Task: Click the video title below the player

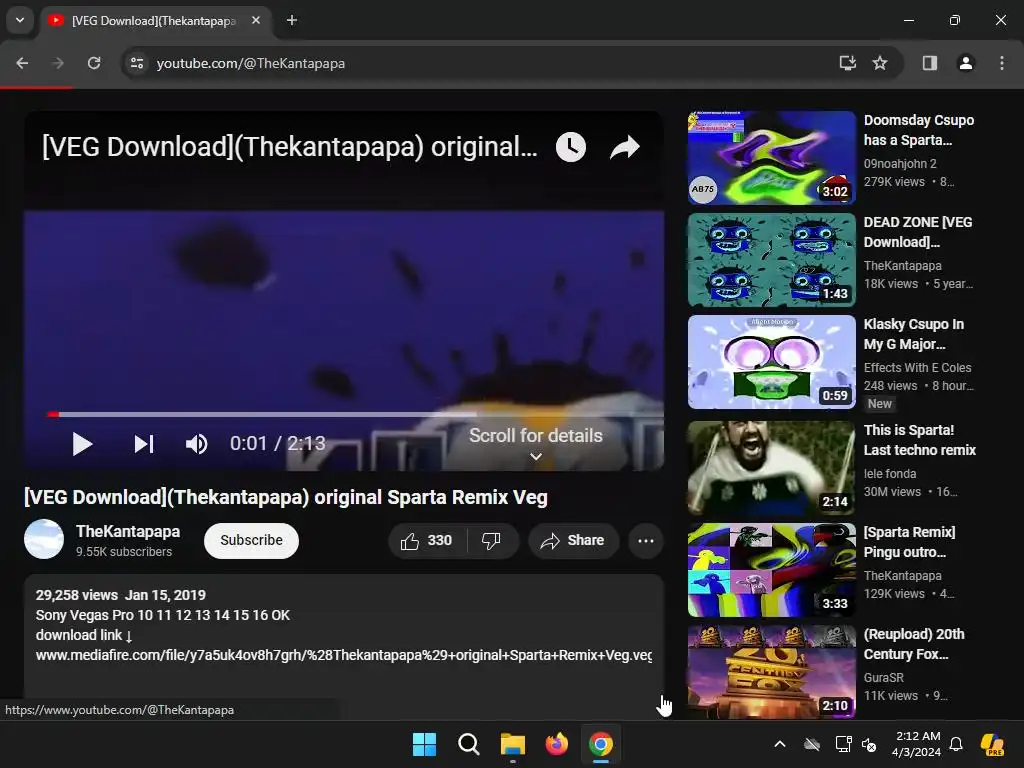Action: pos(285,497)
